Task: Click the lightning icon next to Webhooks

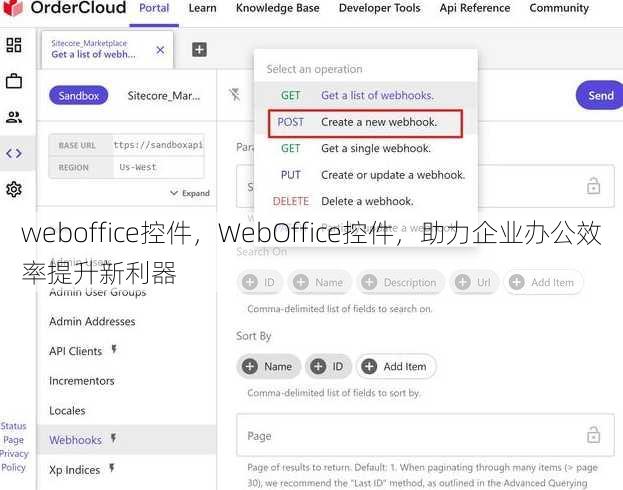Action: [114, 438]
